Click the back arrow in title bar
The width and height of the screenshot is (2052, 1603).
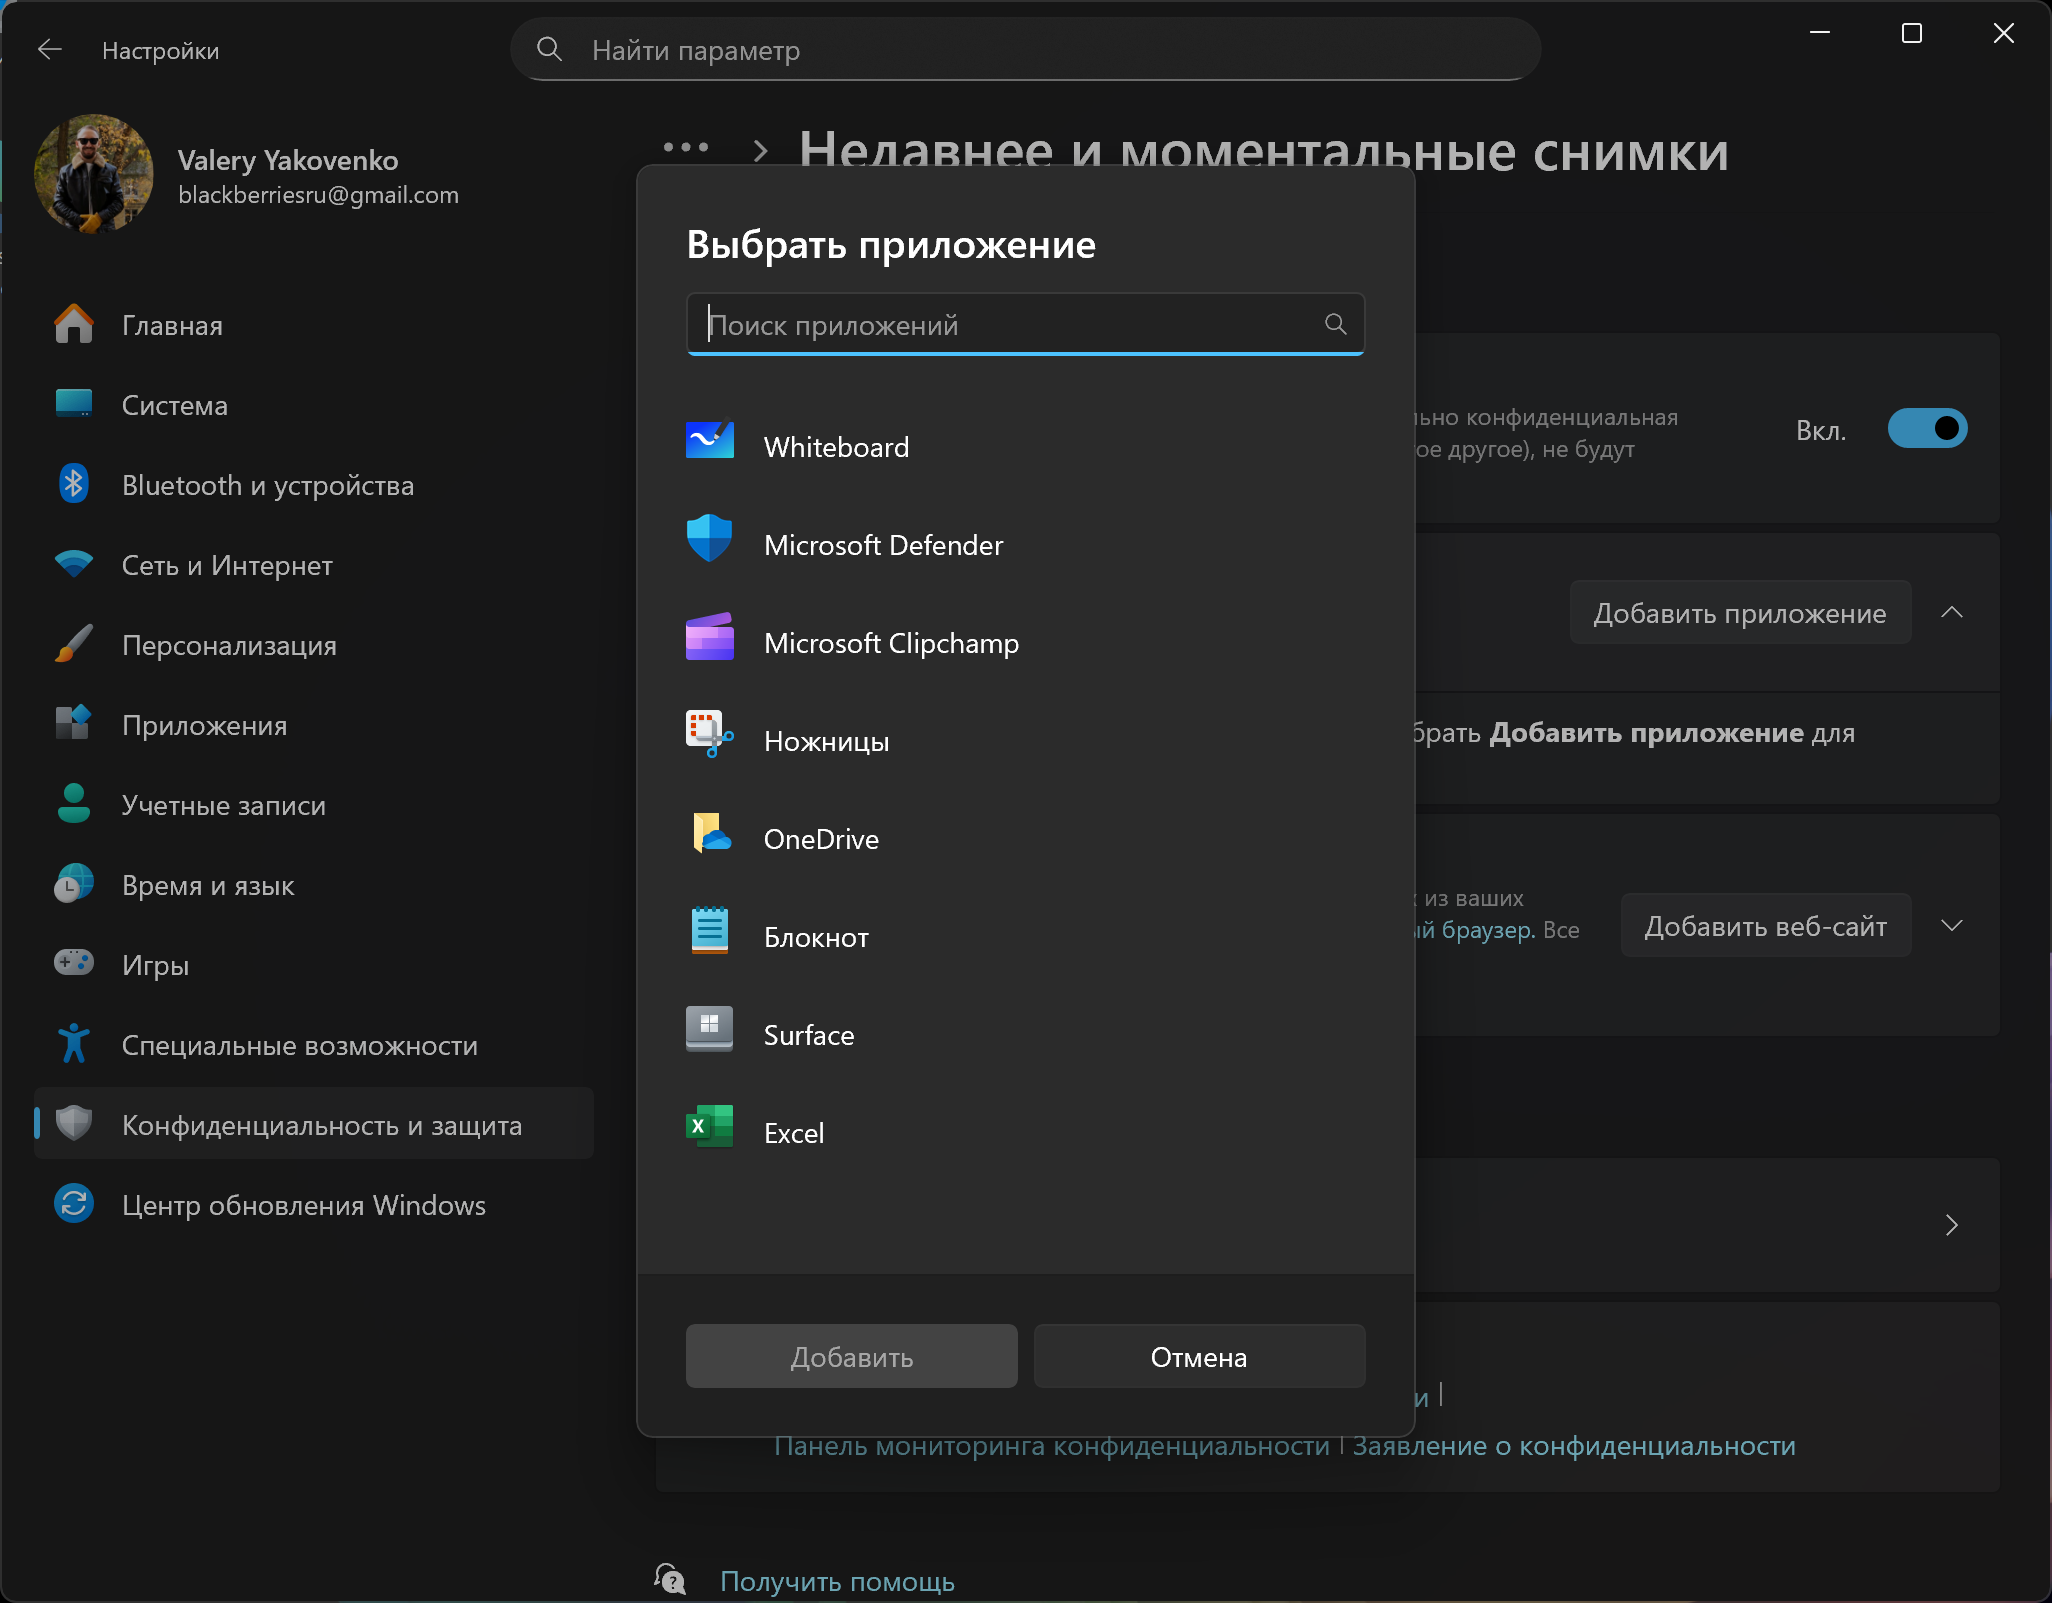50,50
